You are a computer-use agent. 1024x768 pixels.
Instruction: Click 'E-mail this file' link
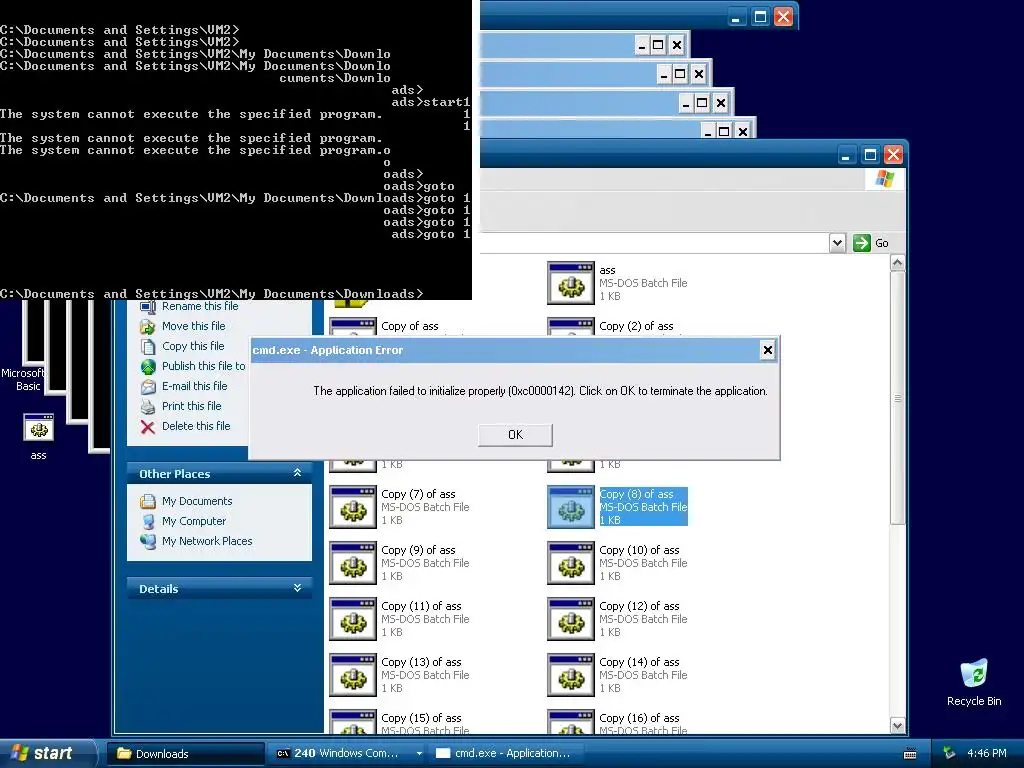click(195, 386)
